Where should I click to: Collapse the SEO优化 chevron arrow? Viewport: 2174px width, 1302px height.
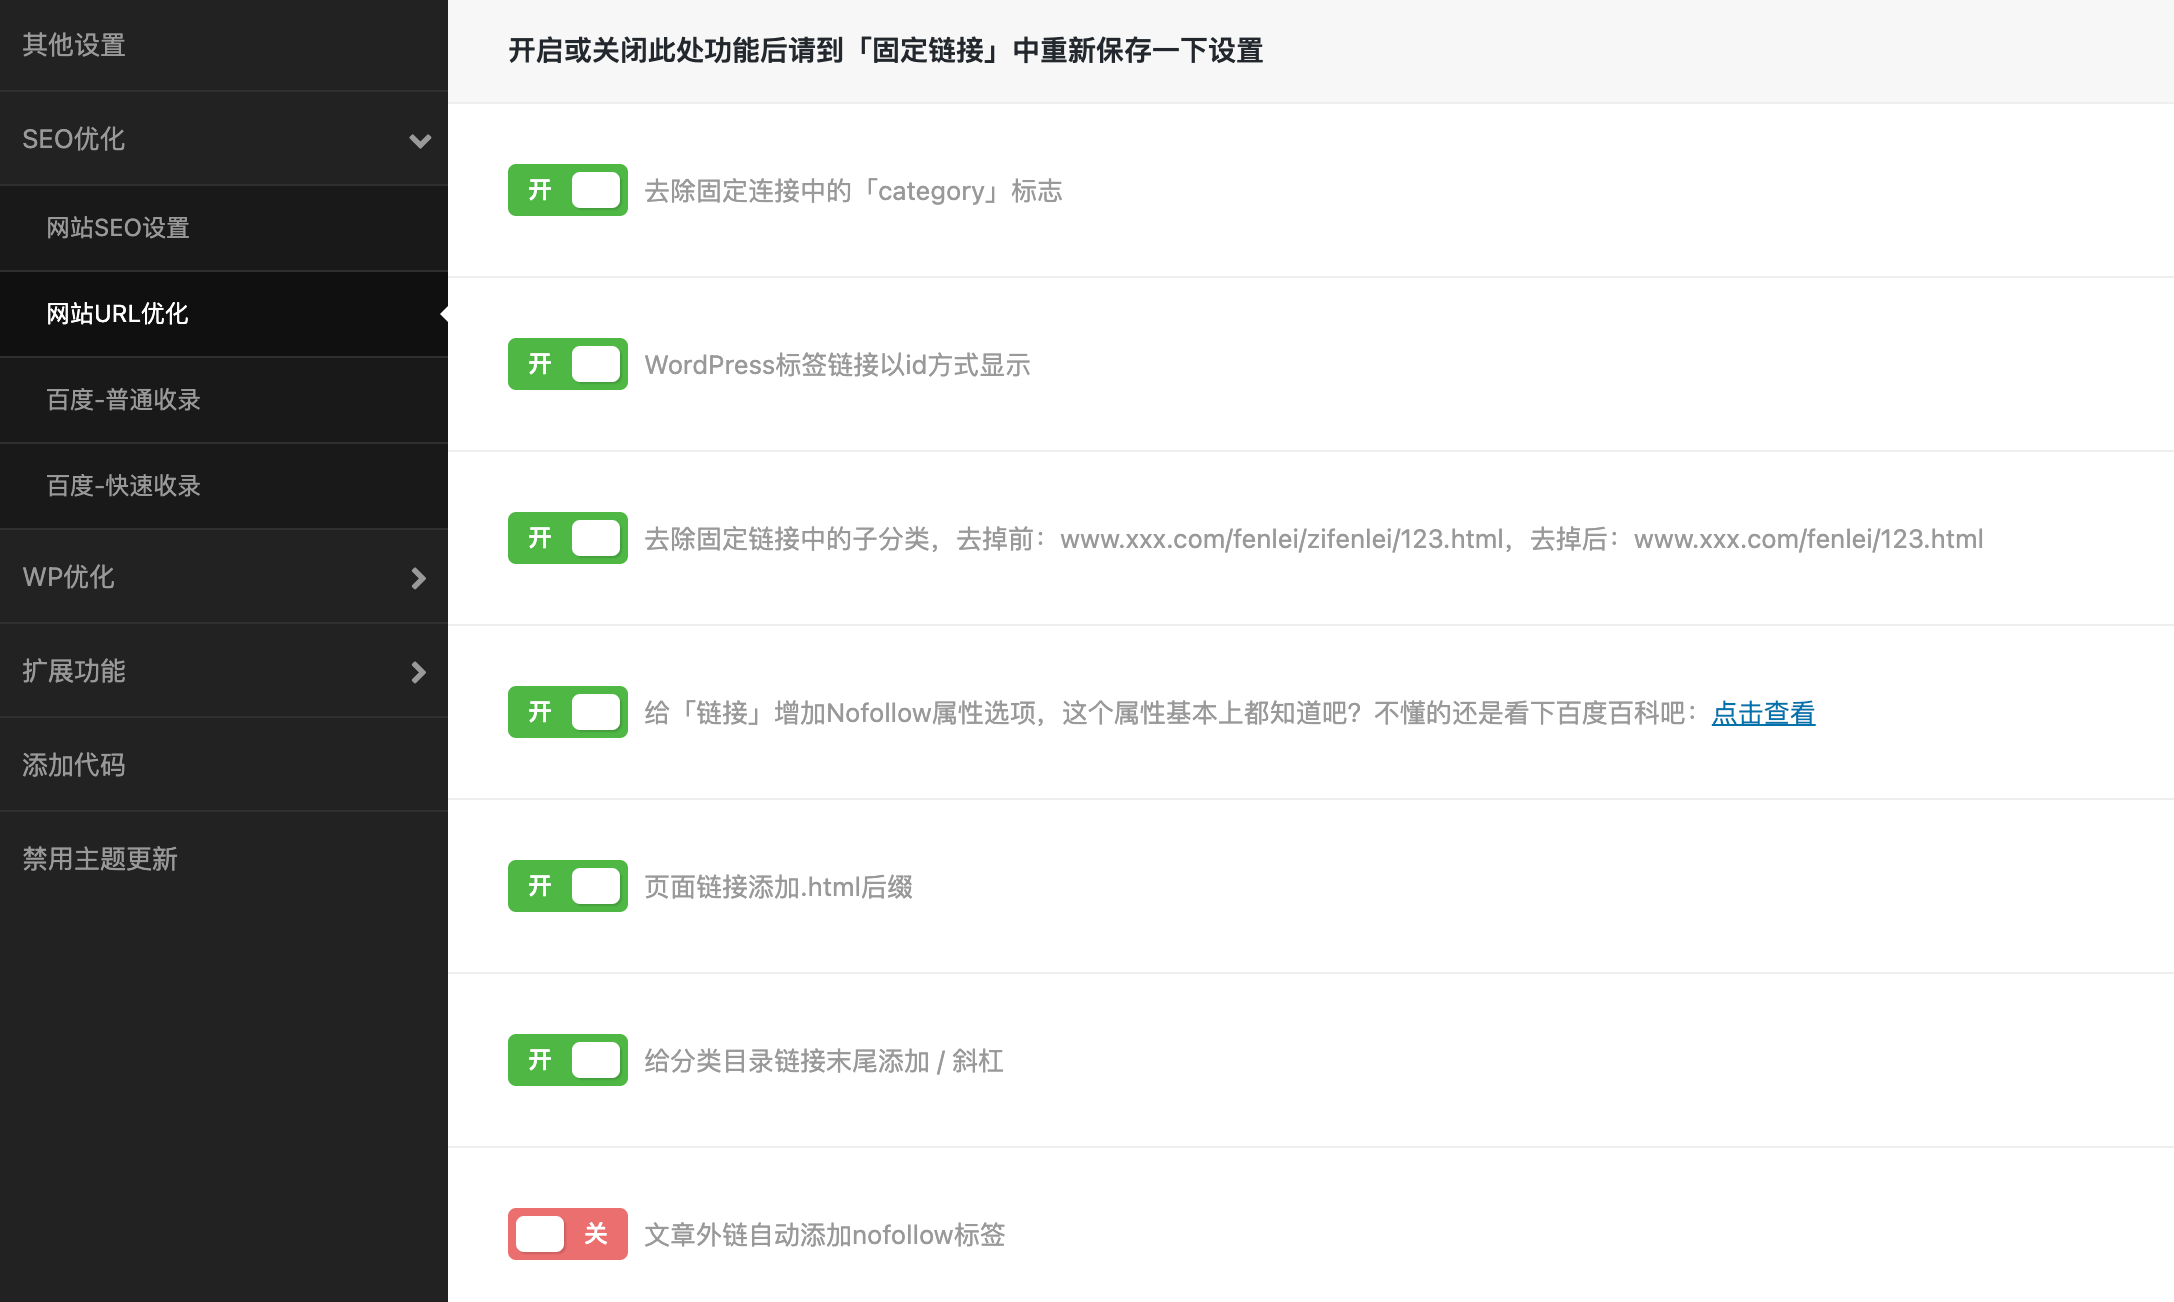(420, 140)
